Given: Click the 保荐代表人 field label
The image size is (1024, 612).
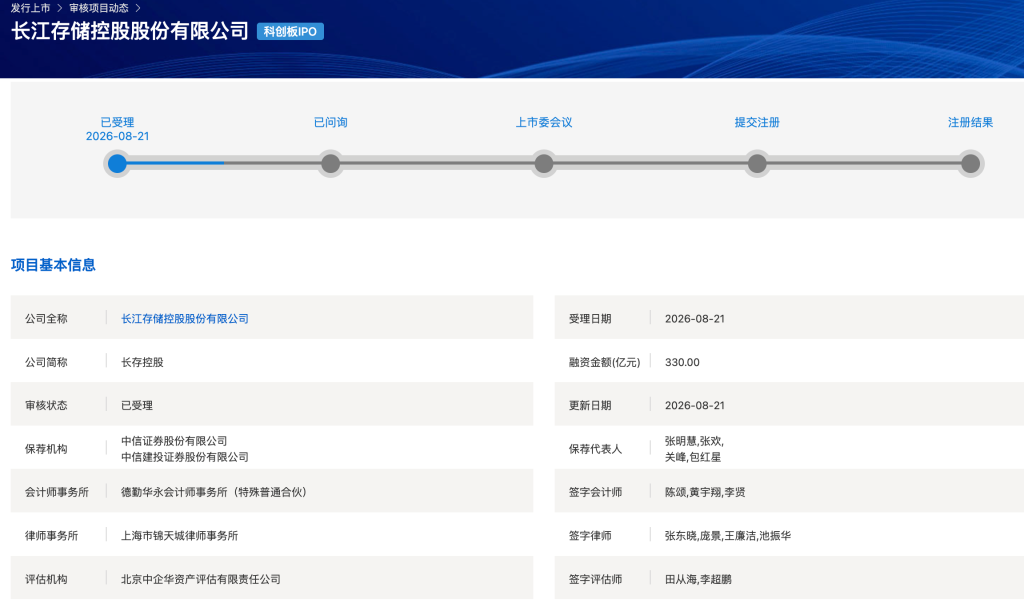Looking at the screenshot, I should point(595,449).
